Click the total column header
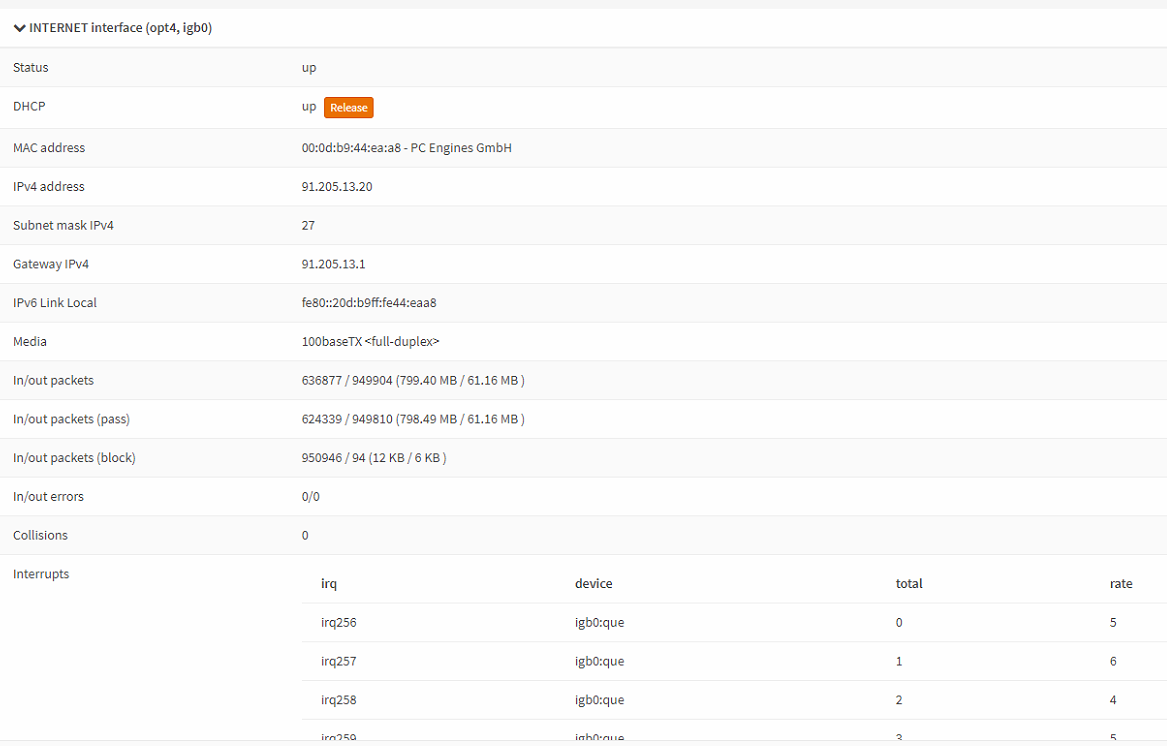 click(908, 584)
